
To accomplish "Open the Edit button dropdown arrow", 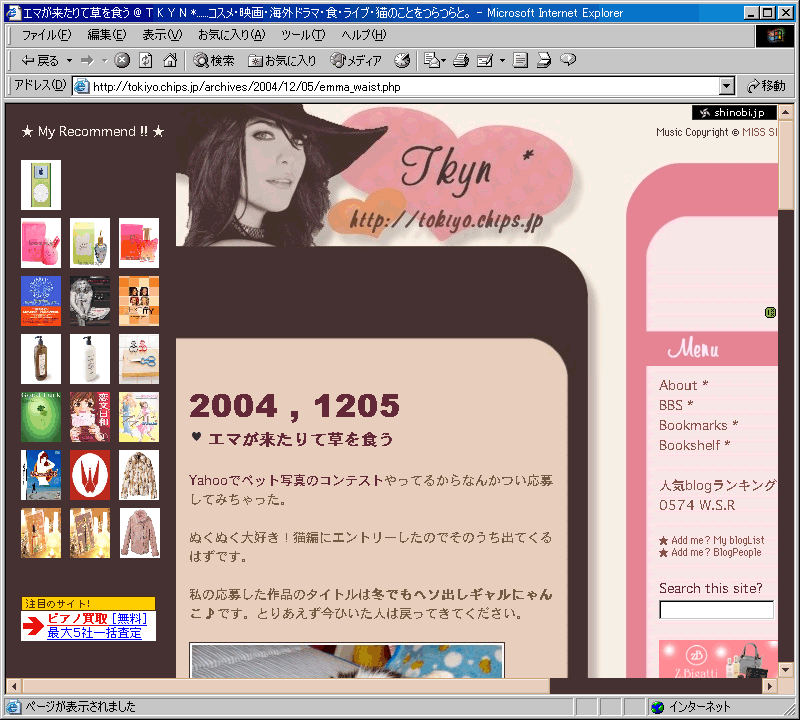I will [502, 61].
